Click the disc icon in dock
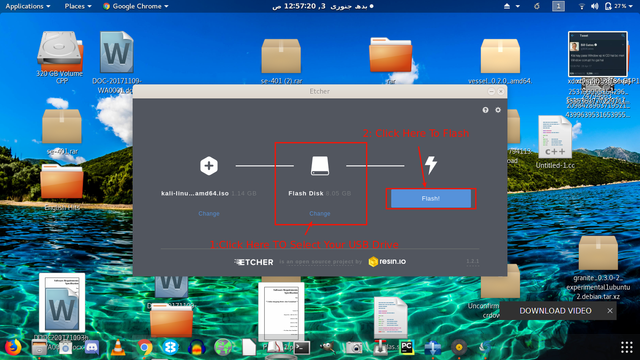This screenshot has height=360, width=640. point(459,347)
